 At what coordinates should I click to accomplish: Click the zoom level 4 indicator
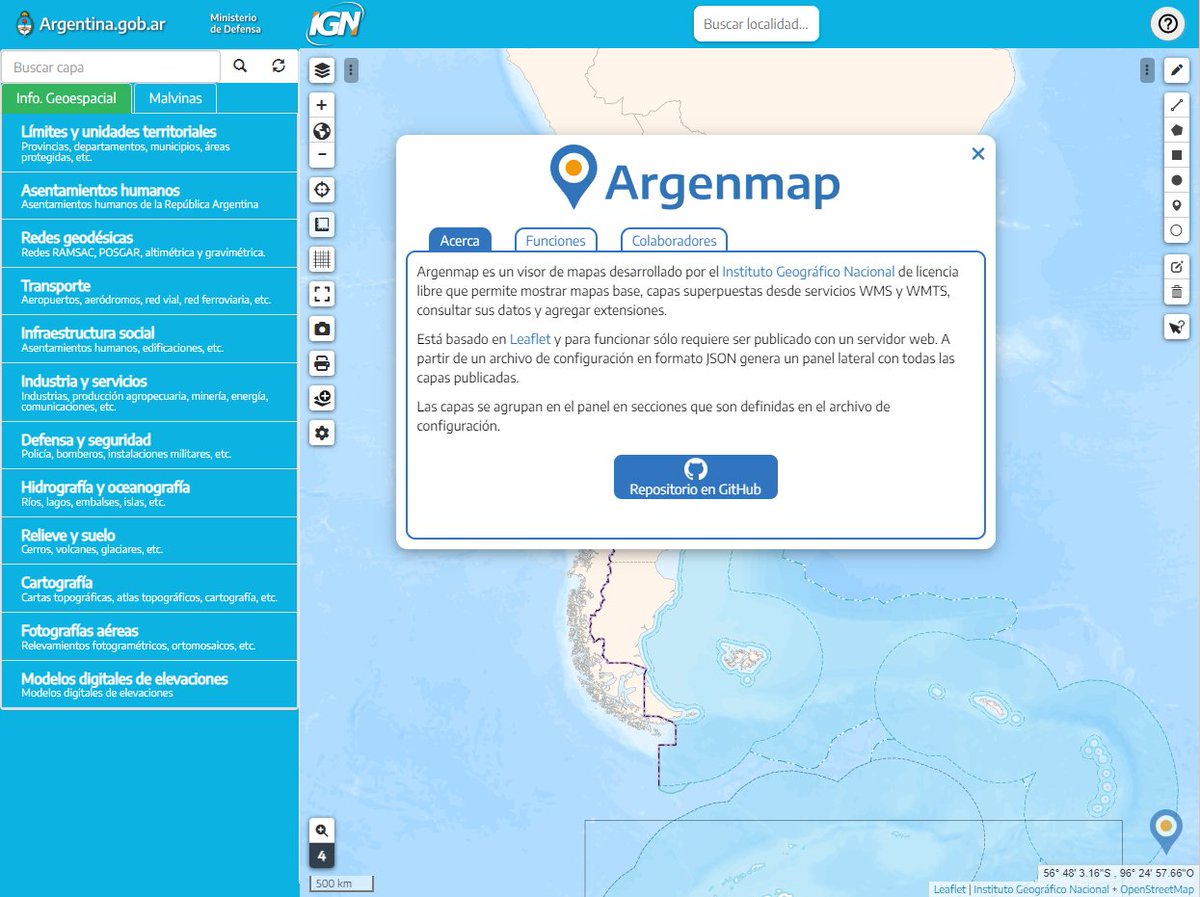tap(322, 857)
